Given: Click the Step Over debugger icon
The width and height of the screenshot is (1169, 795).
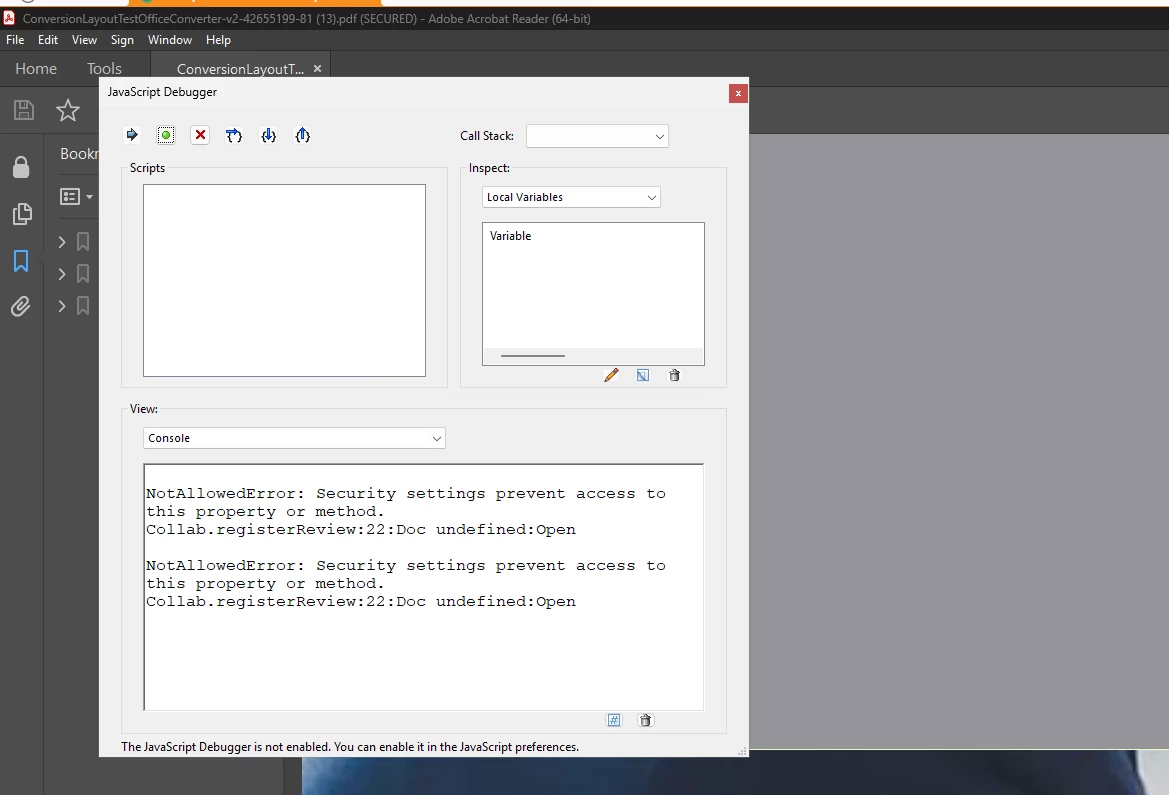Looking at the screenshot, I should click(x=234, y=135).
